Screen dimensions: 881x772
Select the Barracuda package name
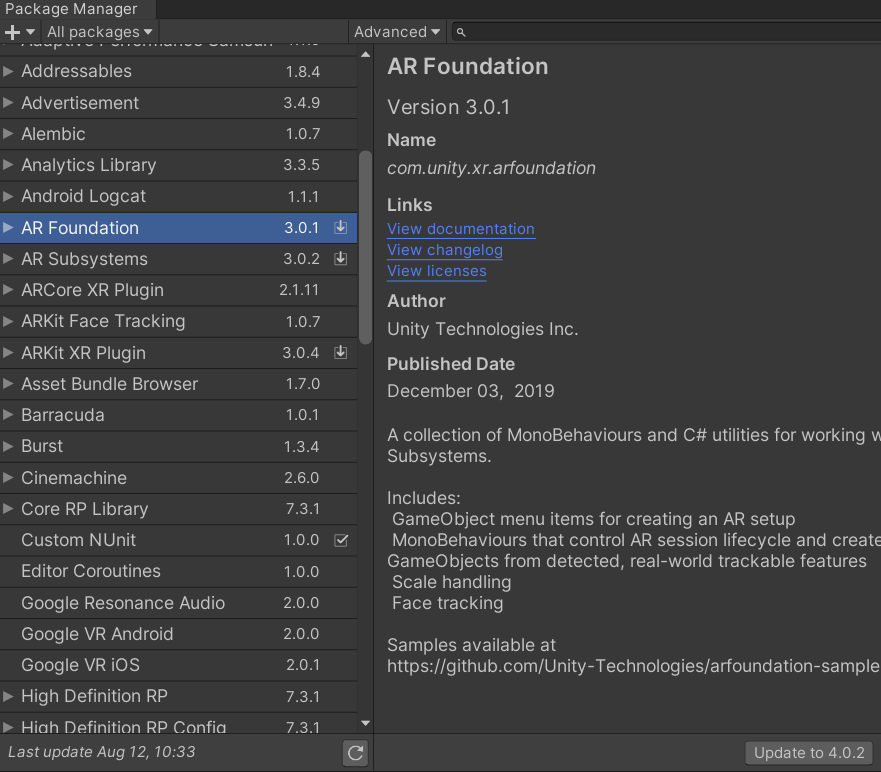[63, 415]
